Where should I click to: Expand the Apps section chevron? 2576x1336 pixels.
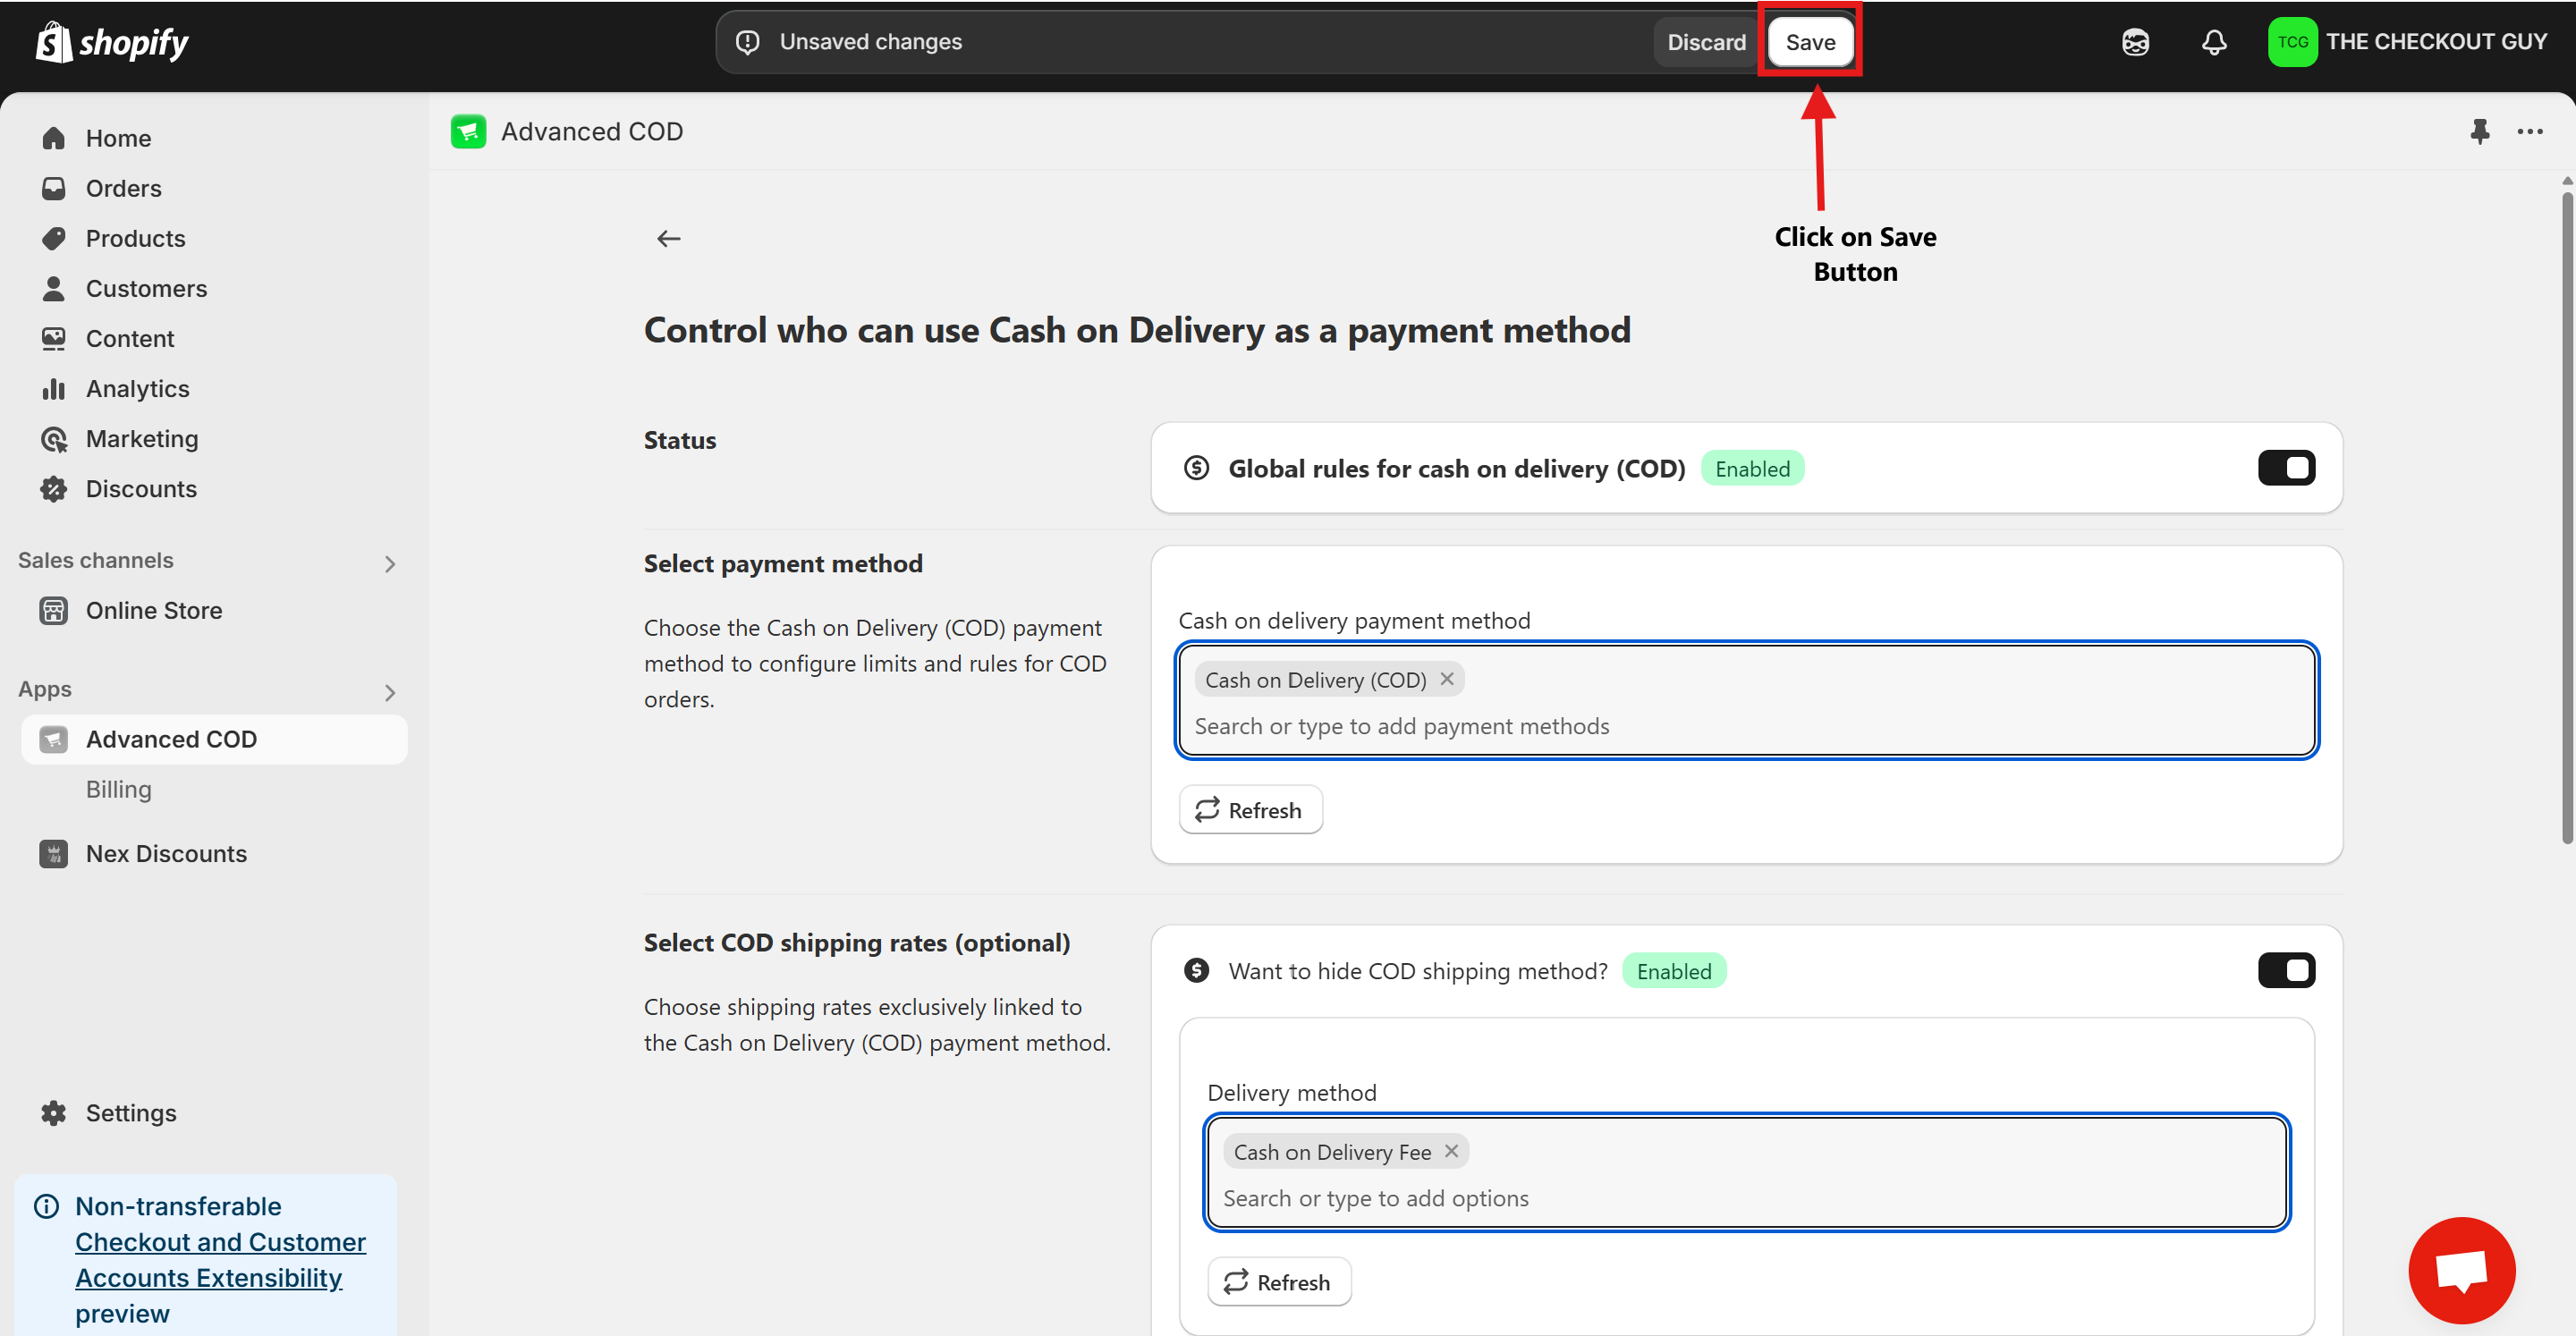[390, 692]
